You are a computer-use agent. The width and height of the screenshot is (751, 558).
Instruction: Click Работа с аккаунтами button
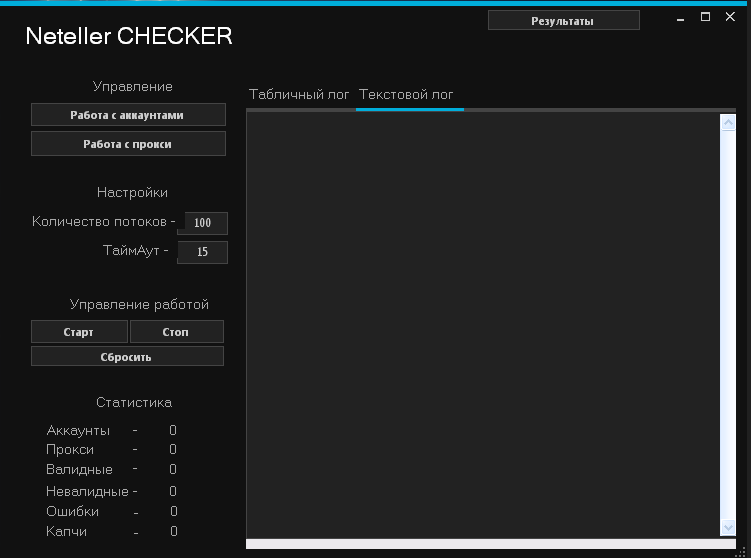click(x=128, y=115)
